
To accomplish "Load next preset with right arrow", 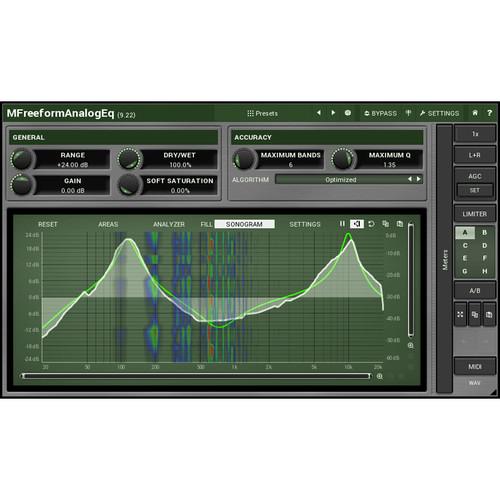I will click(x=333, y=113).
